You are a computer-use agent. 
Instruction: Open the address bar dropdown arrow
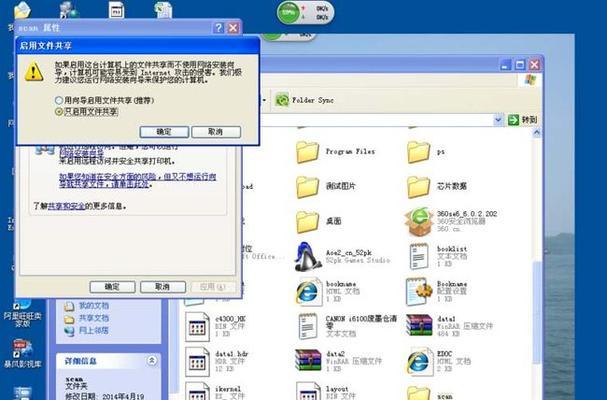498,120
